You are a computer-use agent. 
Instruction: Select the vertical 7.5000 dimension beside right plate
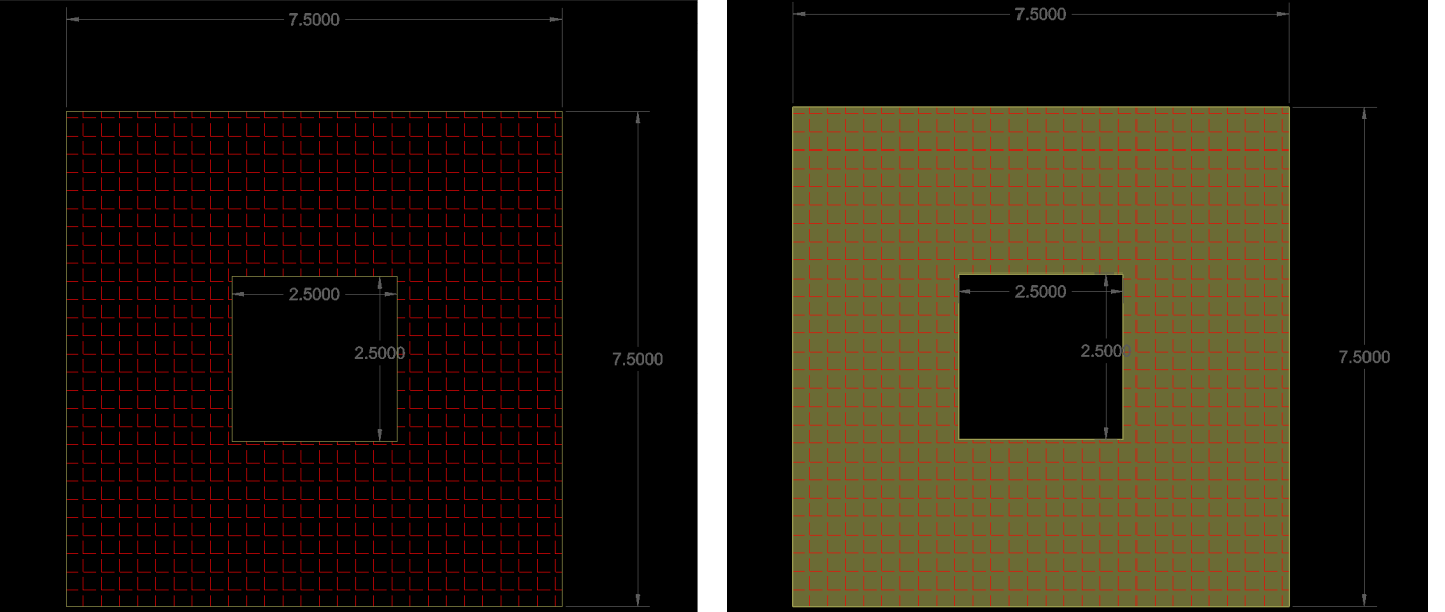click(x=1364, y=357)
